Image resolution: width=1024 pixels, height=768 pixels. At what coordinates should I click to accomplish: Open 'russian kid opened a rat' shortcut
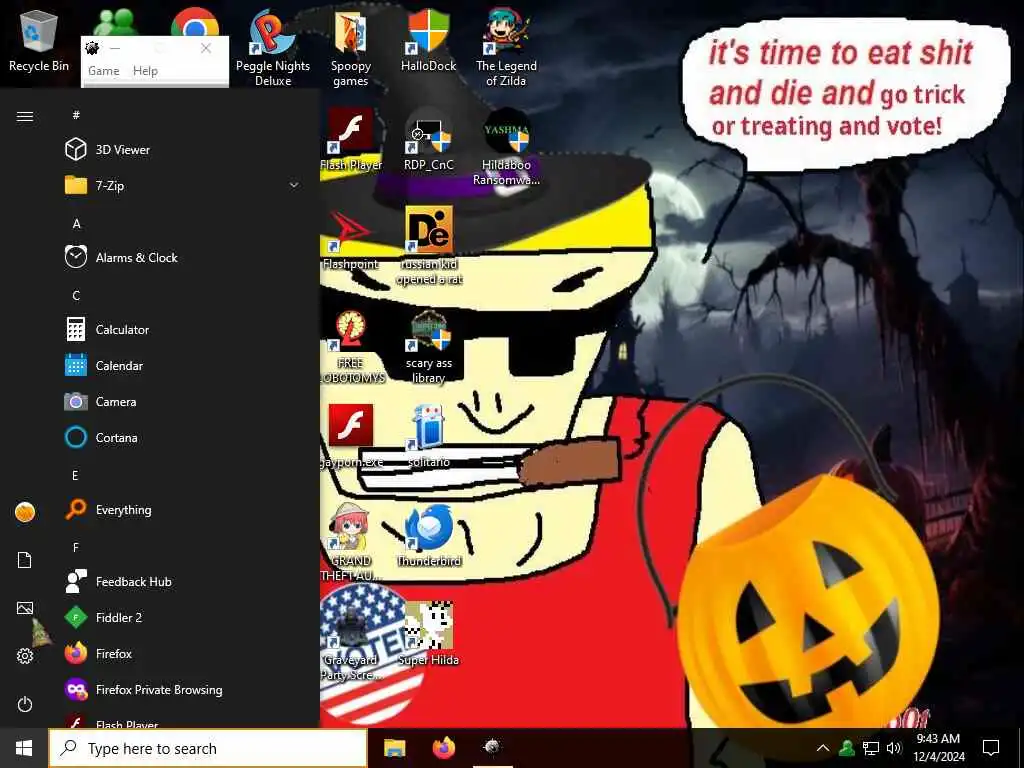[428, 246]
